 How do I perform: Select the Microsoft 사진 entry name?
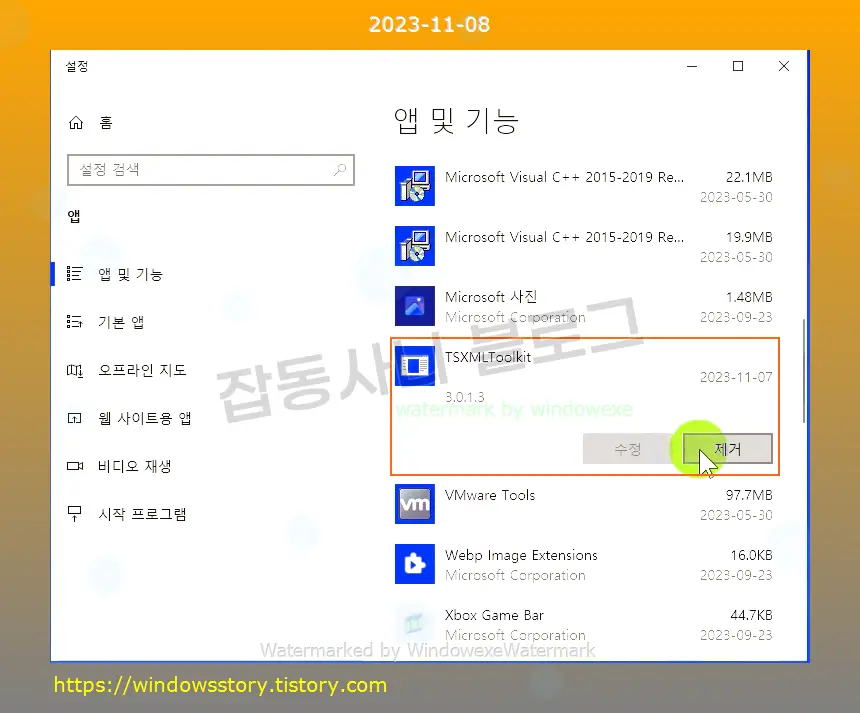pos(491,297)
